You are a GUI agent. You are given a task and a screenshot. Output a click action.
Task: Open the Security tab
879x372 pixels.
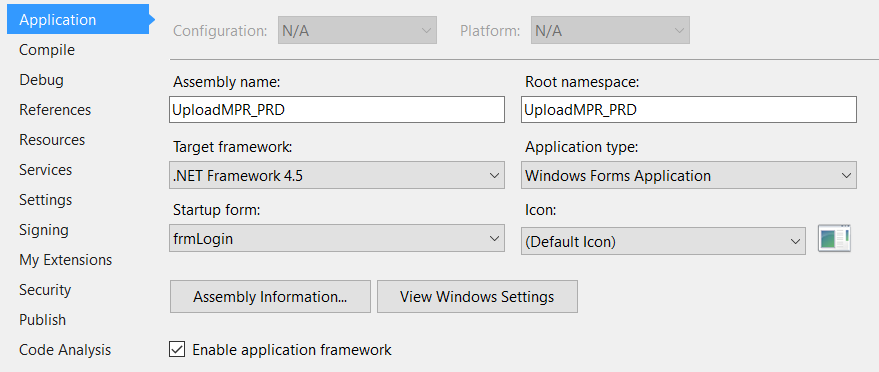tap(45, 290)
